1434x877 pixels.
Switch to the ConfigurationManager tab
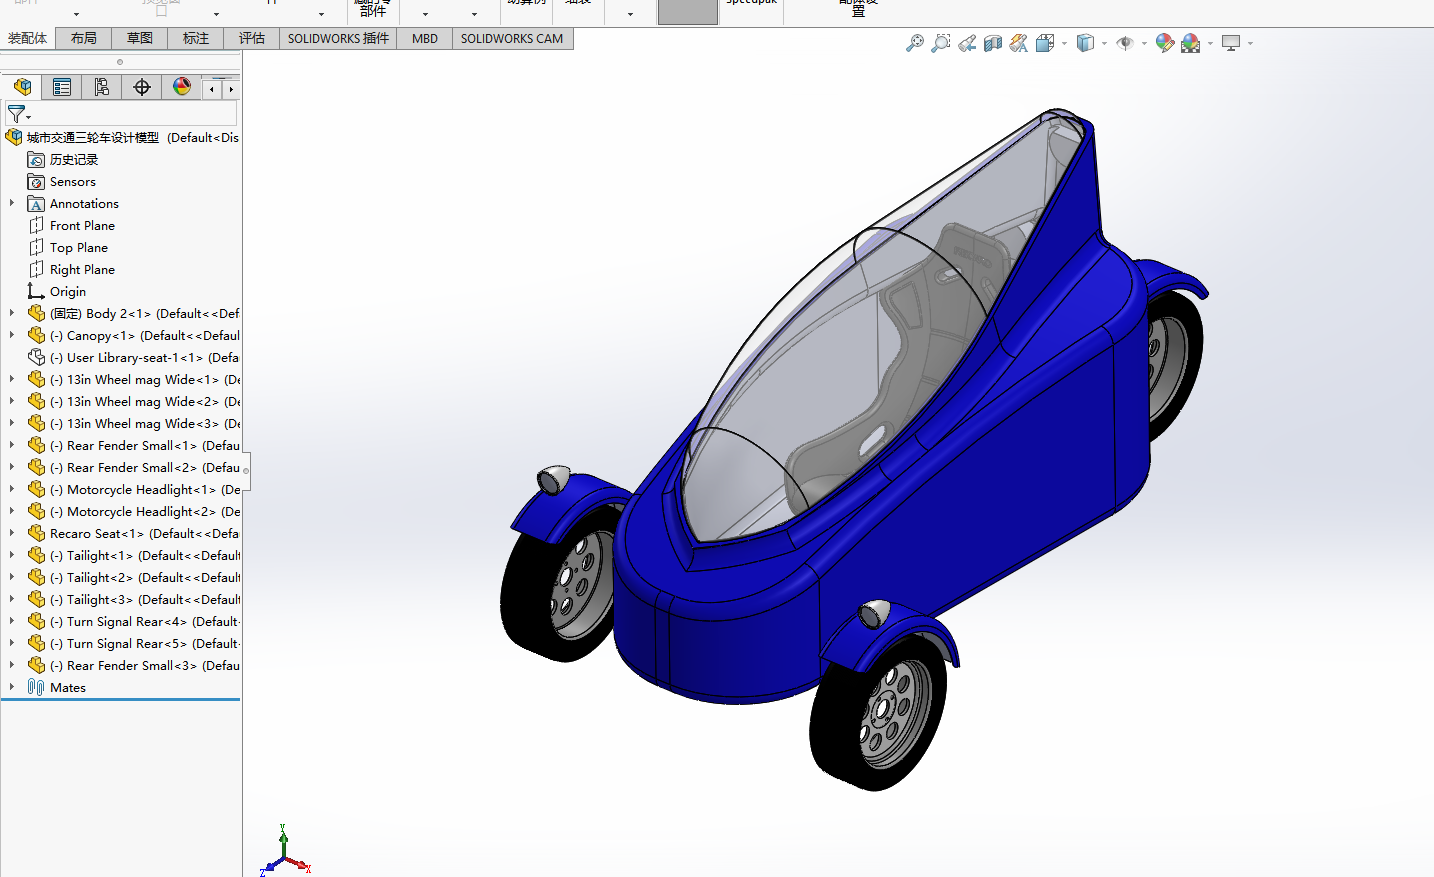(102, 87)
